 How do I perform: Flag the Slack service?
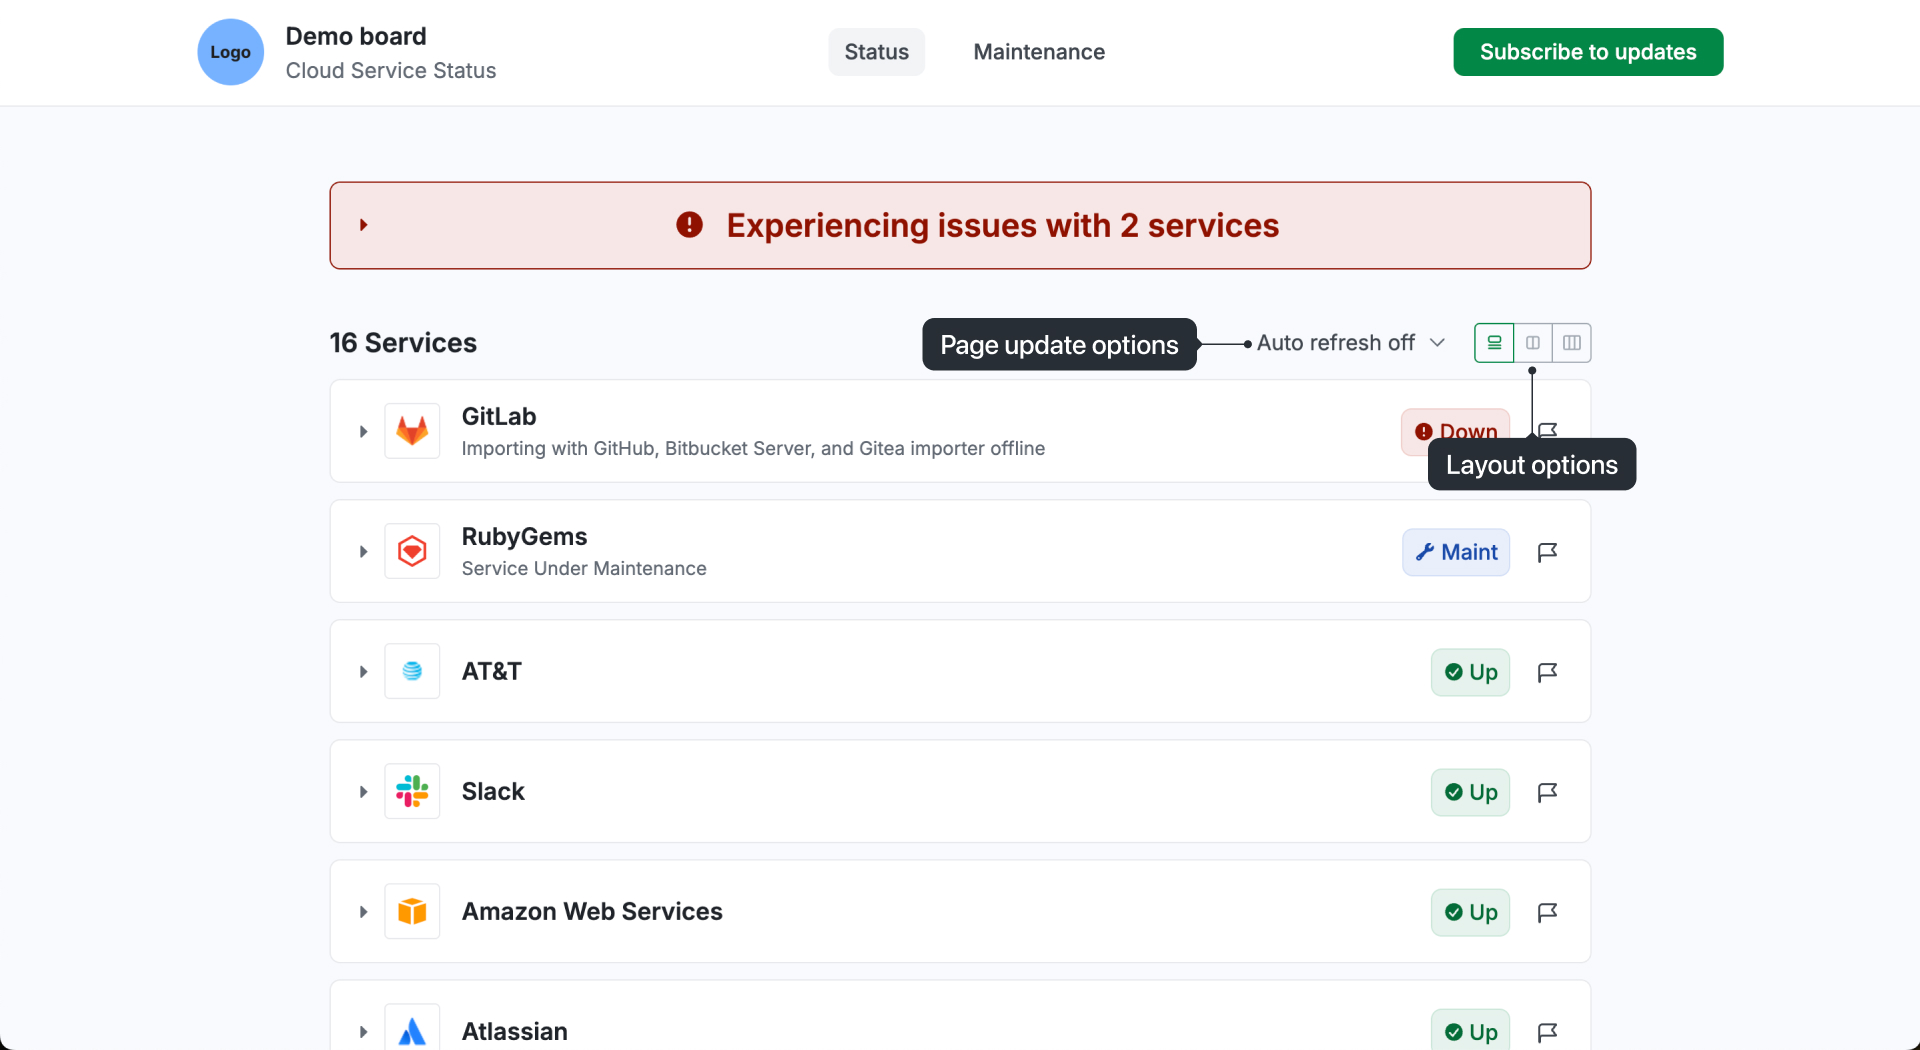pyautogui.click(x=1547, y=792)
